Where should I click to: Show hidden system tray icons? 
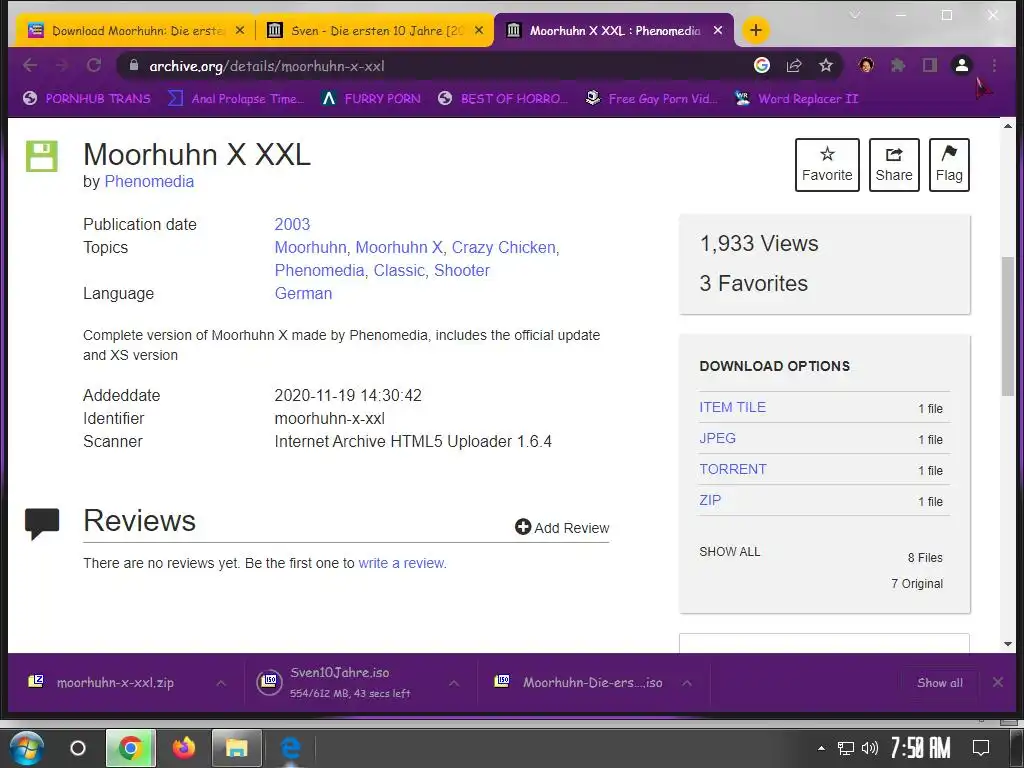(822, 748)
